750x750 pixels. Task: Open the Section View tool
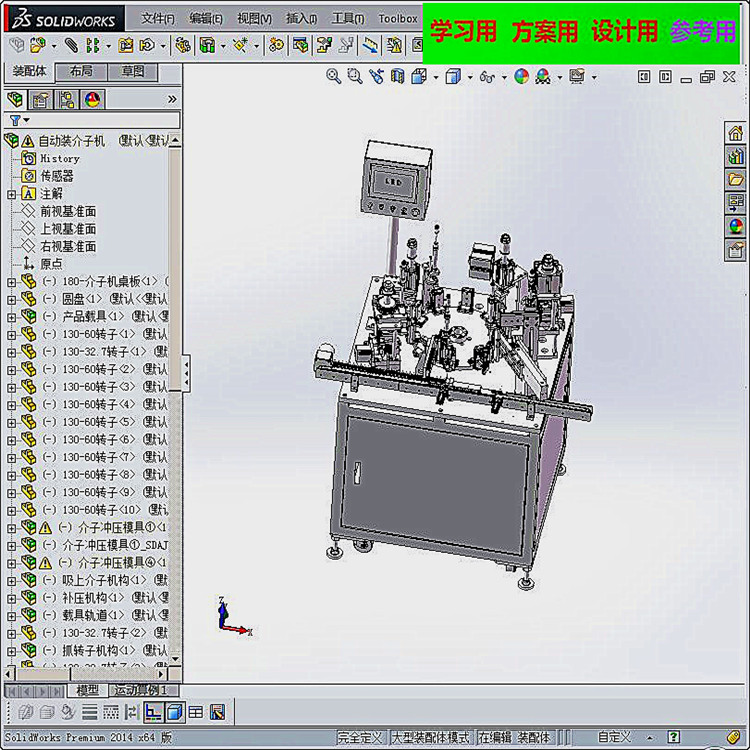pos(398,76)
